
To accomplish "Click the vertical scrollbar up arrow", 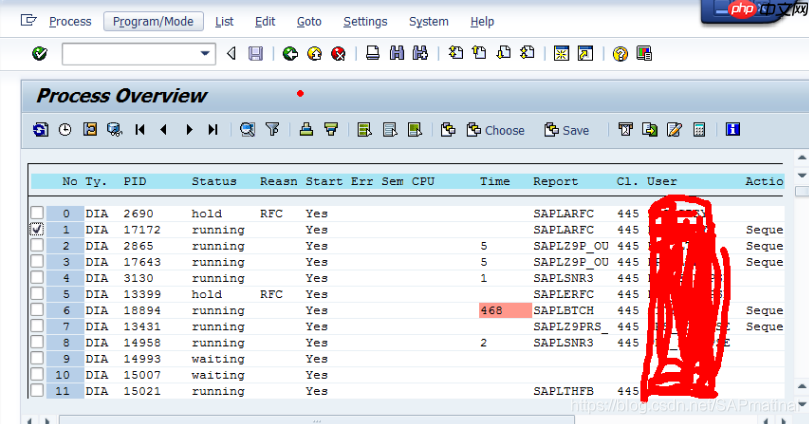I will [802, 157].
